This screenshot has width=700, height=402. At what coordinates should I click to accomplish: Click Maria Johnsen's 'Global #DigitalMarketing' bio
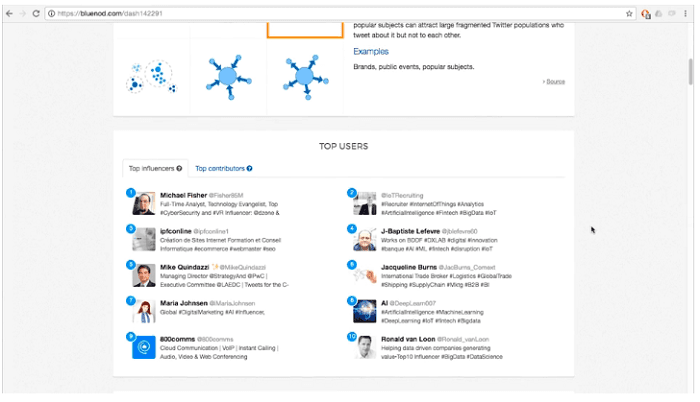click(212, 312)
